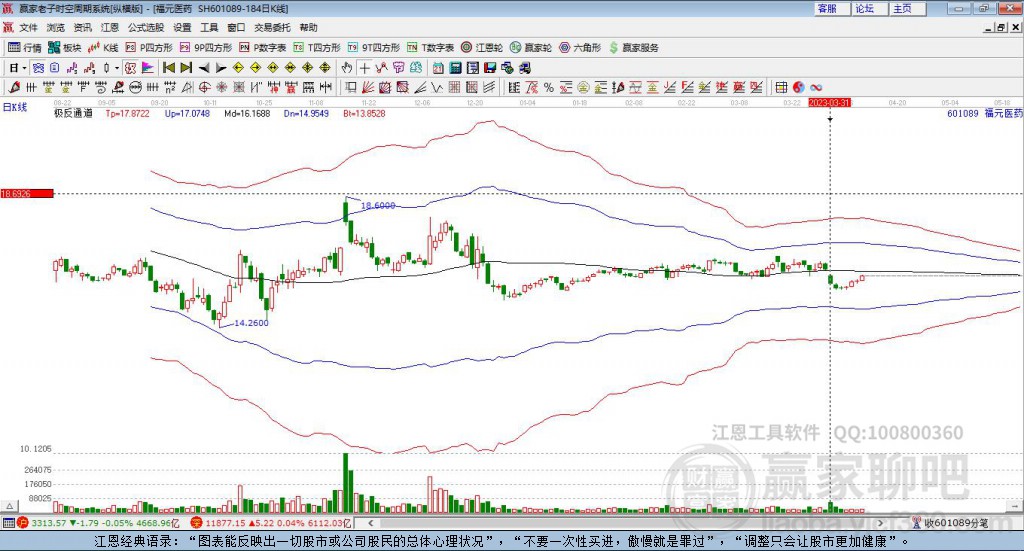
Task: Click the 客服 customer service button
Action: point(832,8)
